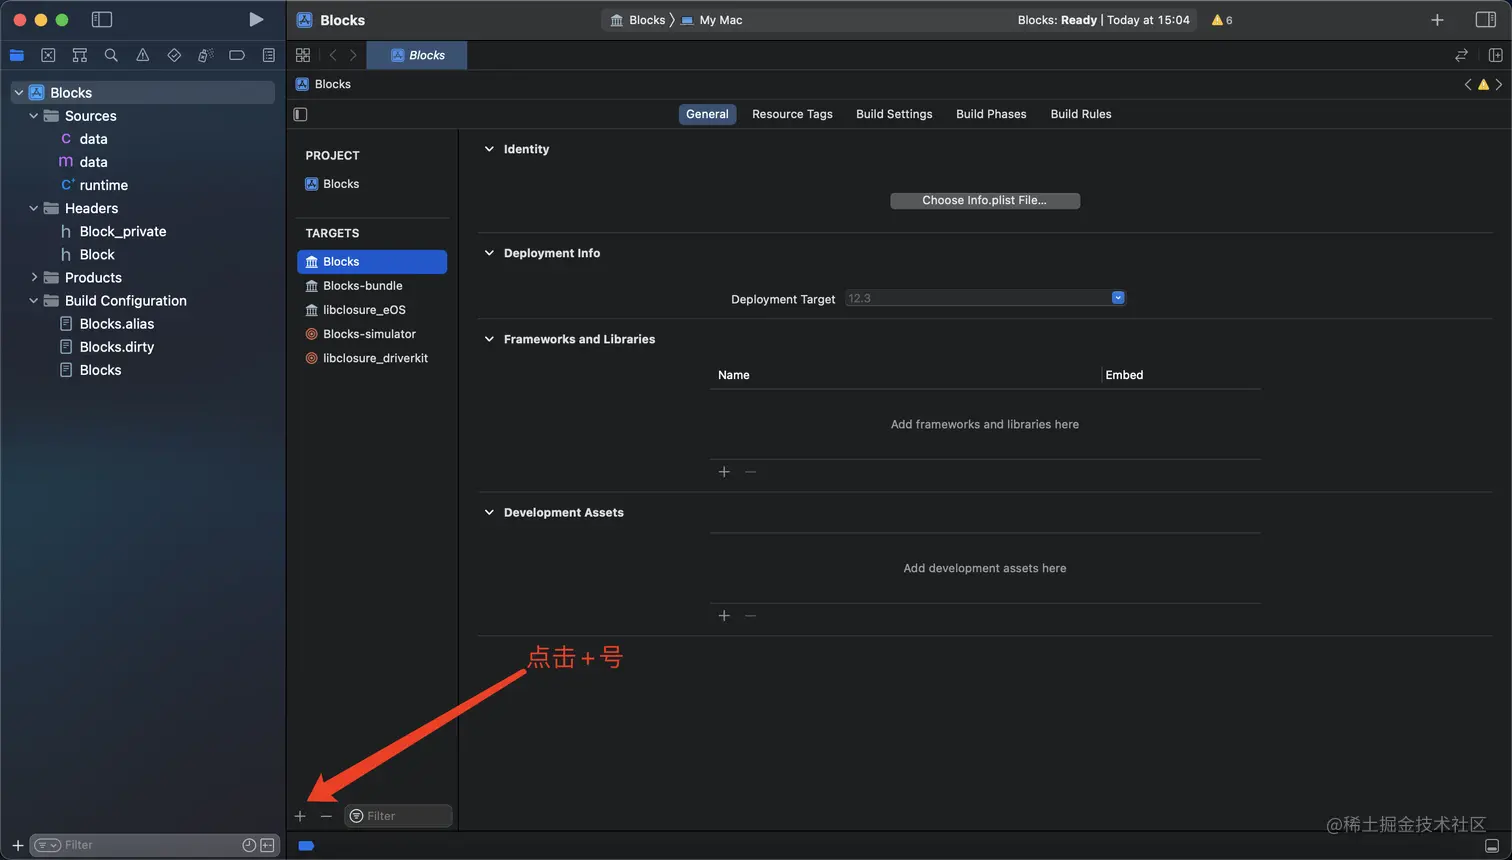The width and height of the screenshot is (1512, 860).
Task: Run the project with the play button
Action: click(x=256, y=19)
